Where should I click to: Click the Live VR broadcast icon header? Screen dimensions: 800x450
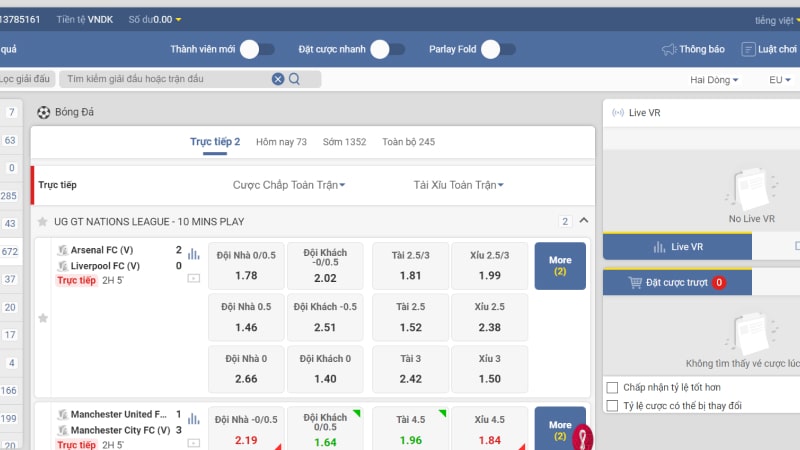tap(618, 113)
